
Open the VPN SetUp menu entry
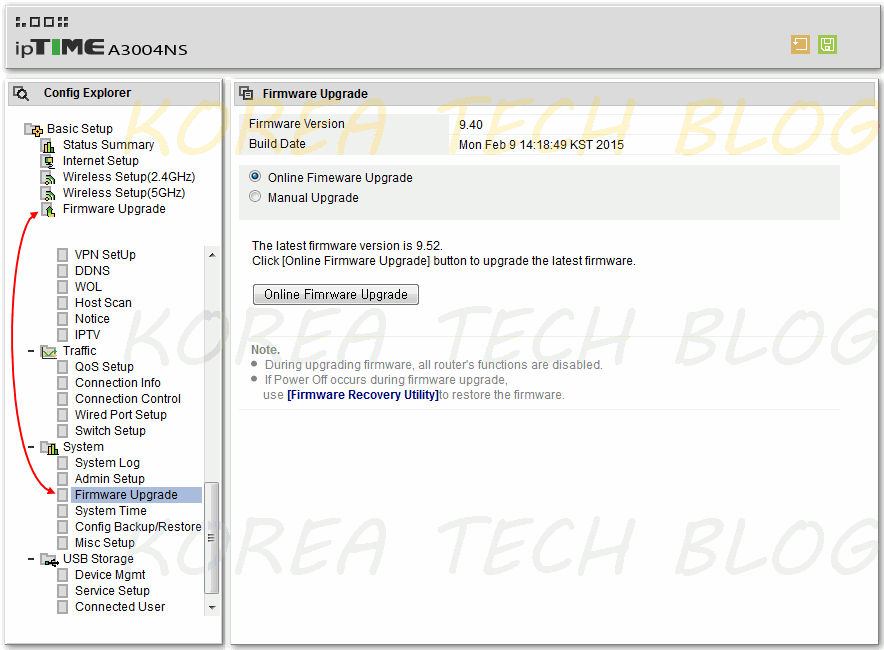[x=105, y=255]
